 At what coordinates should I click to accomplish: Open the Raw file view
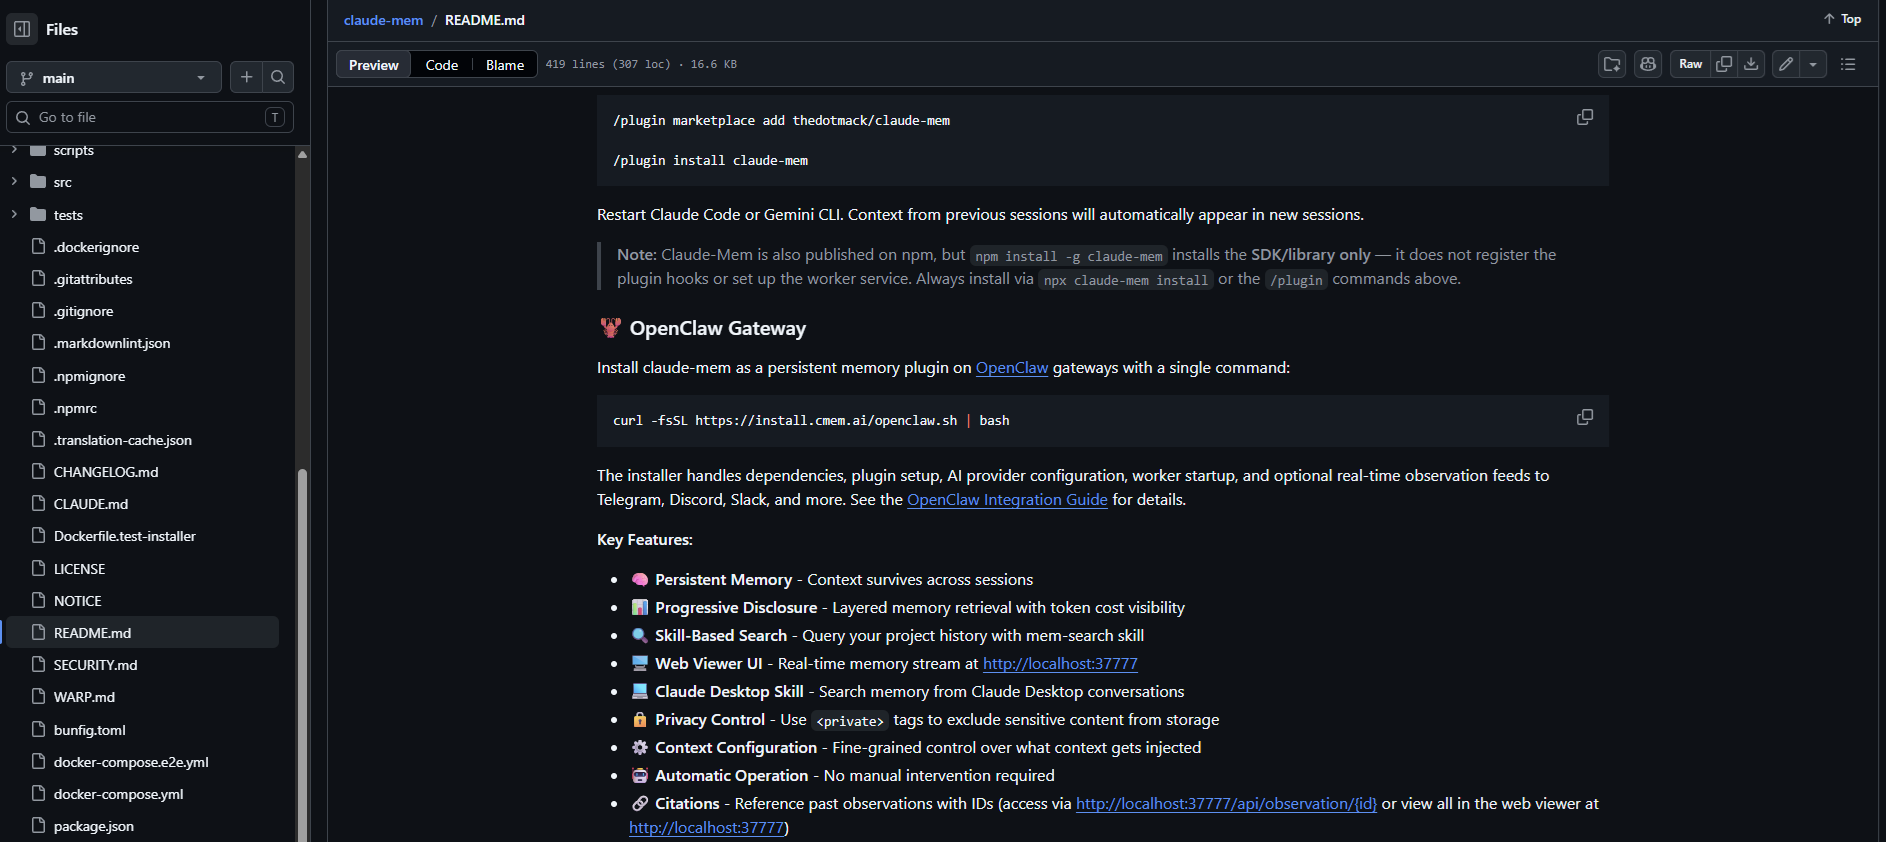1690,64
